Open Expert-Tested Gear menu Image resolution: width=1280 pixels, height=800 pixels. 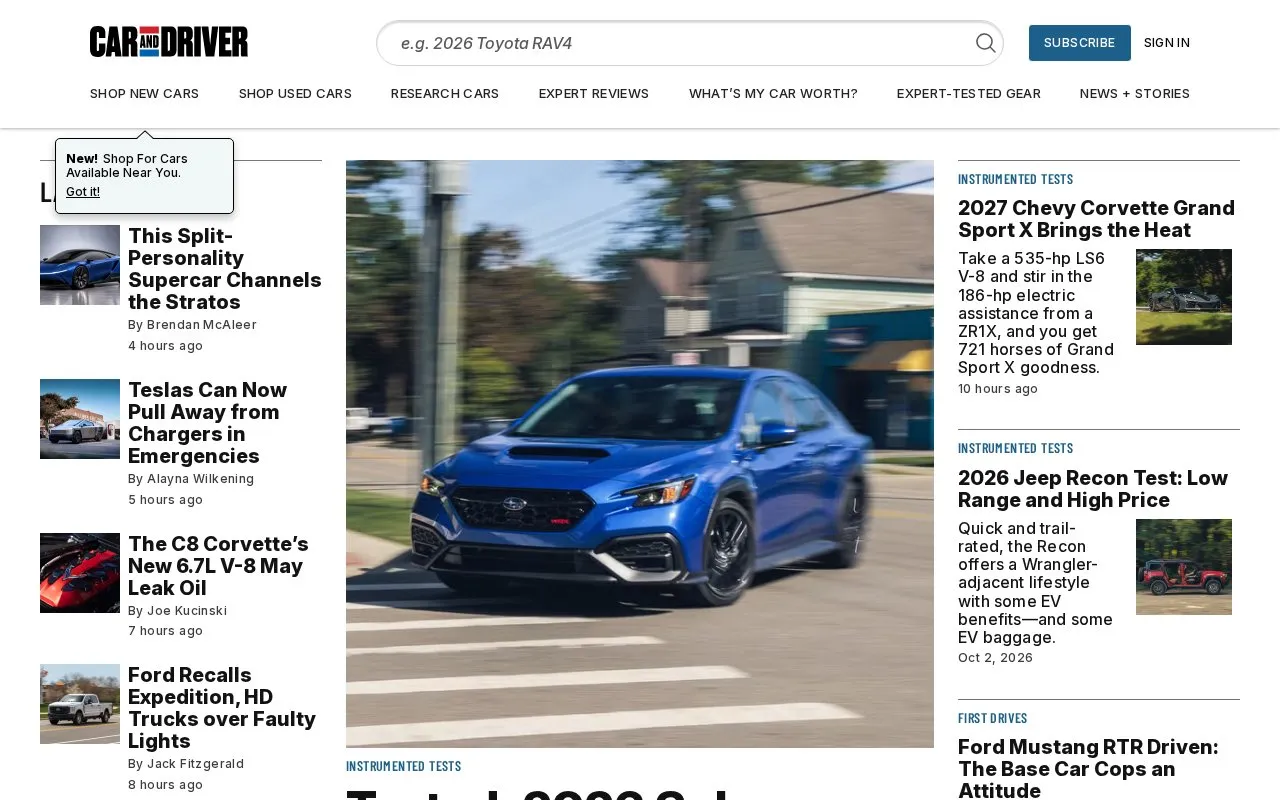[x=969, y=94]
